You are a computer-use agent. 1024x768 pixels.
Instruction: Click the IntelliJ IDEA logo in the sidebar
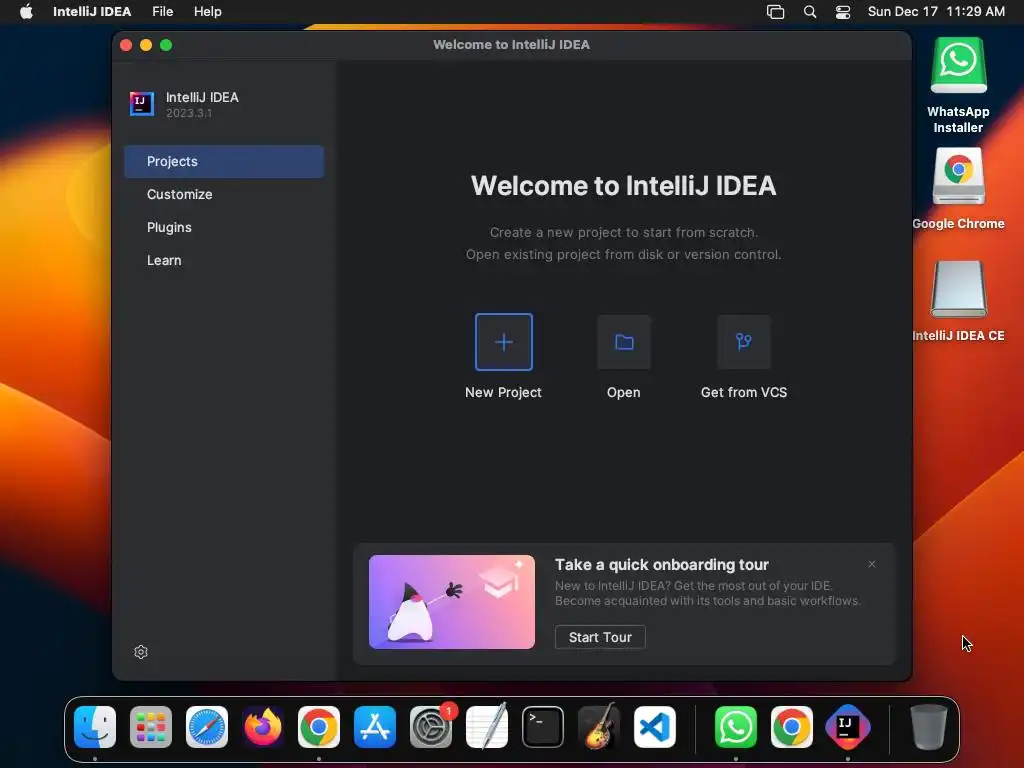142,103
